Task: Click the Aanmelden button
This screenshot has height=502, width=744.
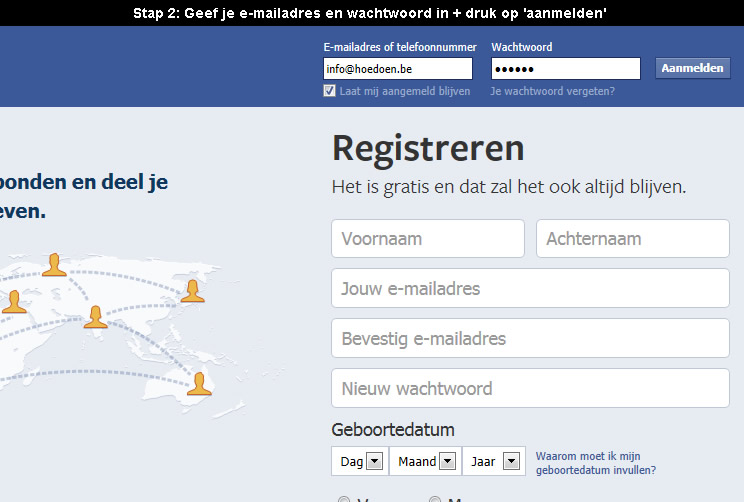Action: (693, 68)
